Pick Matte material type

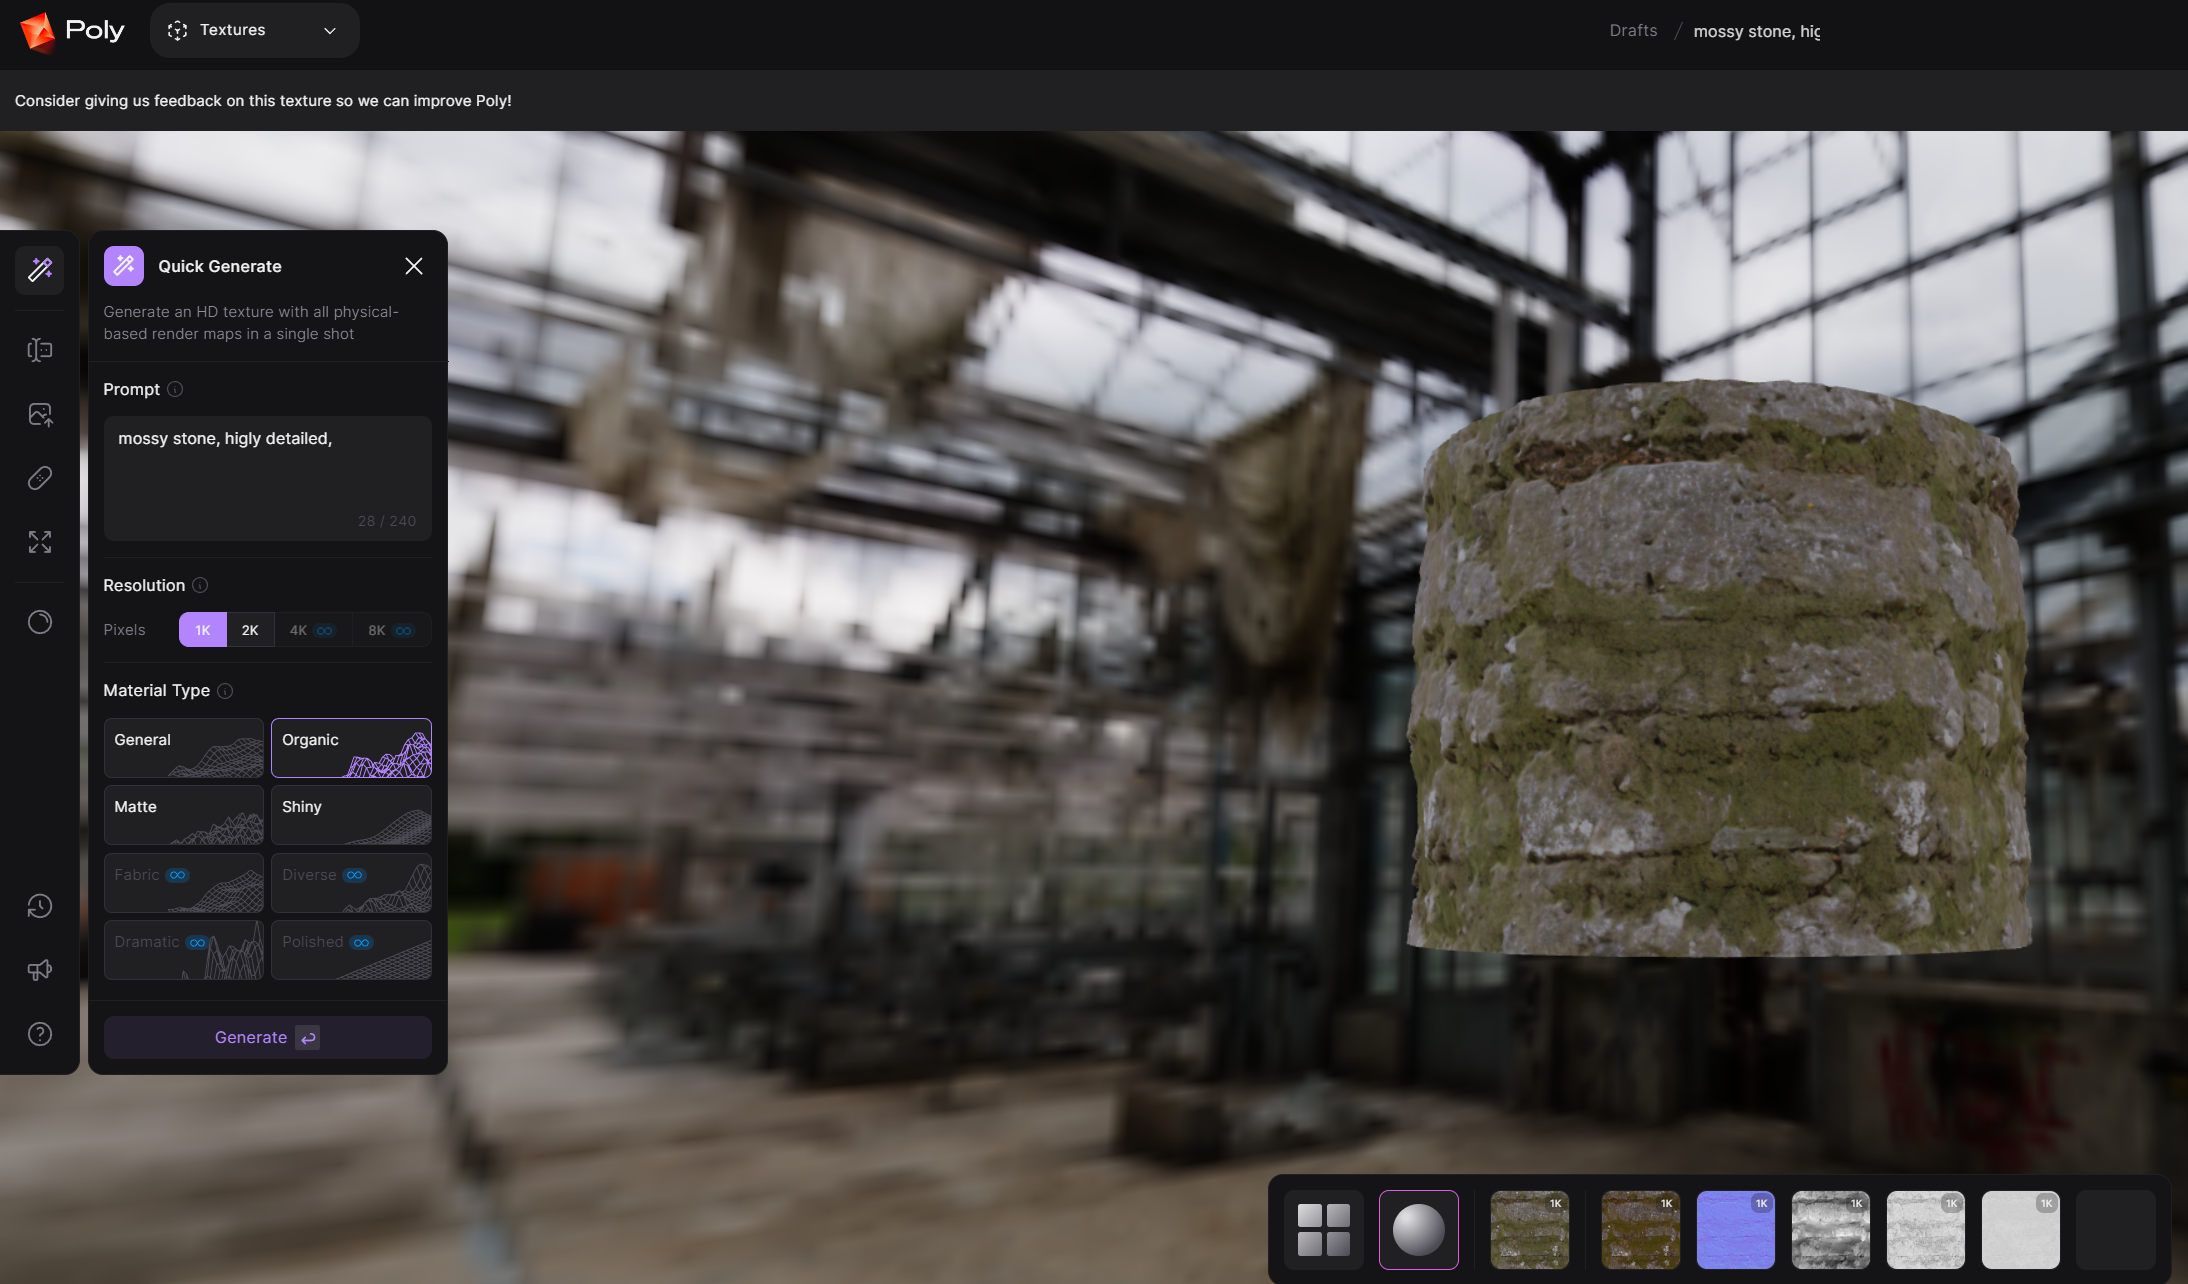click(x=184, y=814)
